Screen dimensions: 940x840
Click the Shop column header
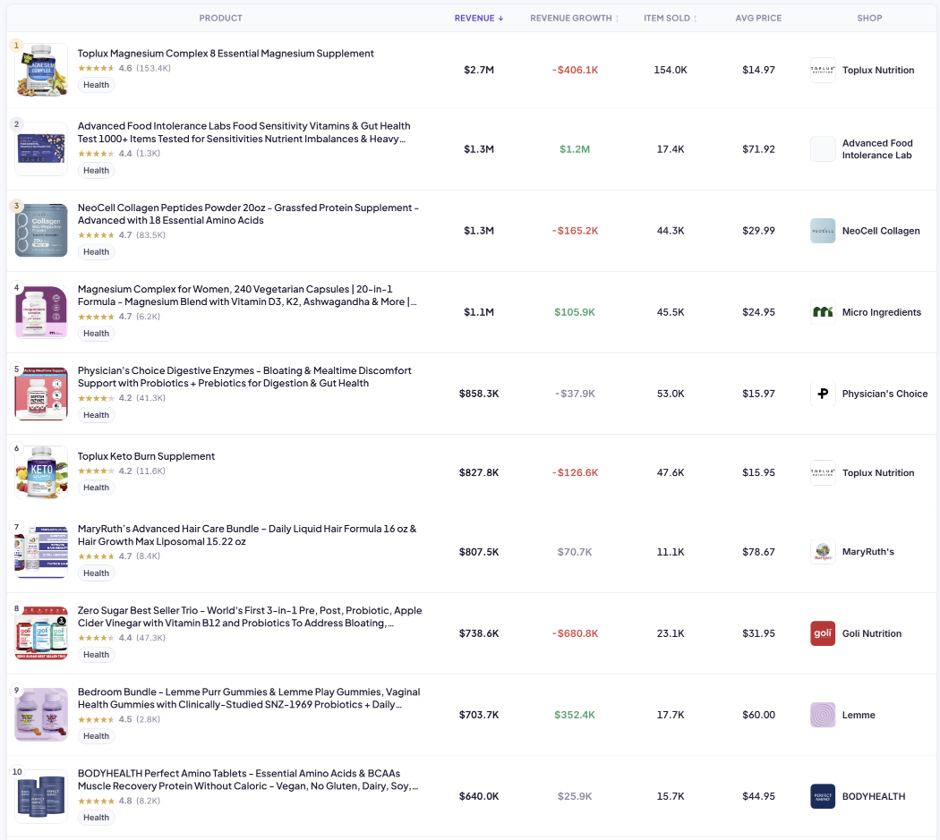coord(869,18)
